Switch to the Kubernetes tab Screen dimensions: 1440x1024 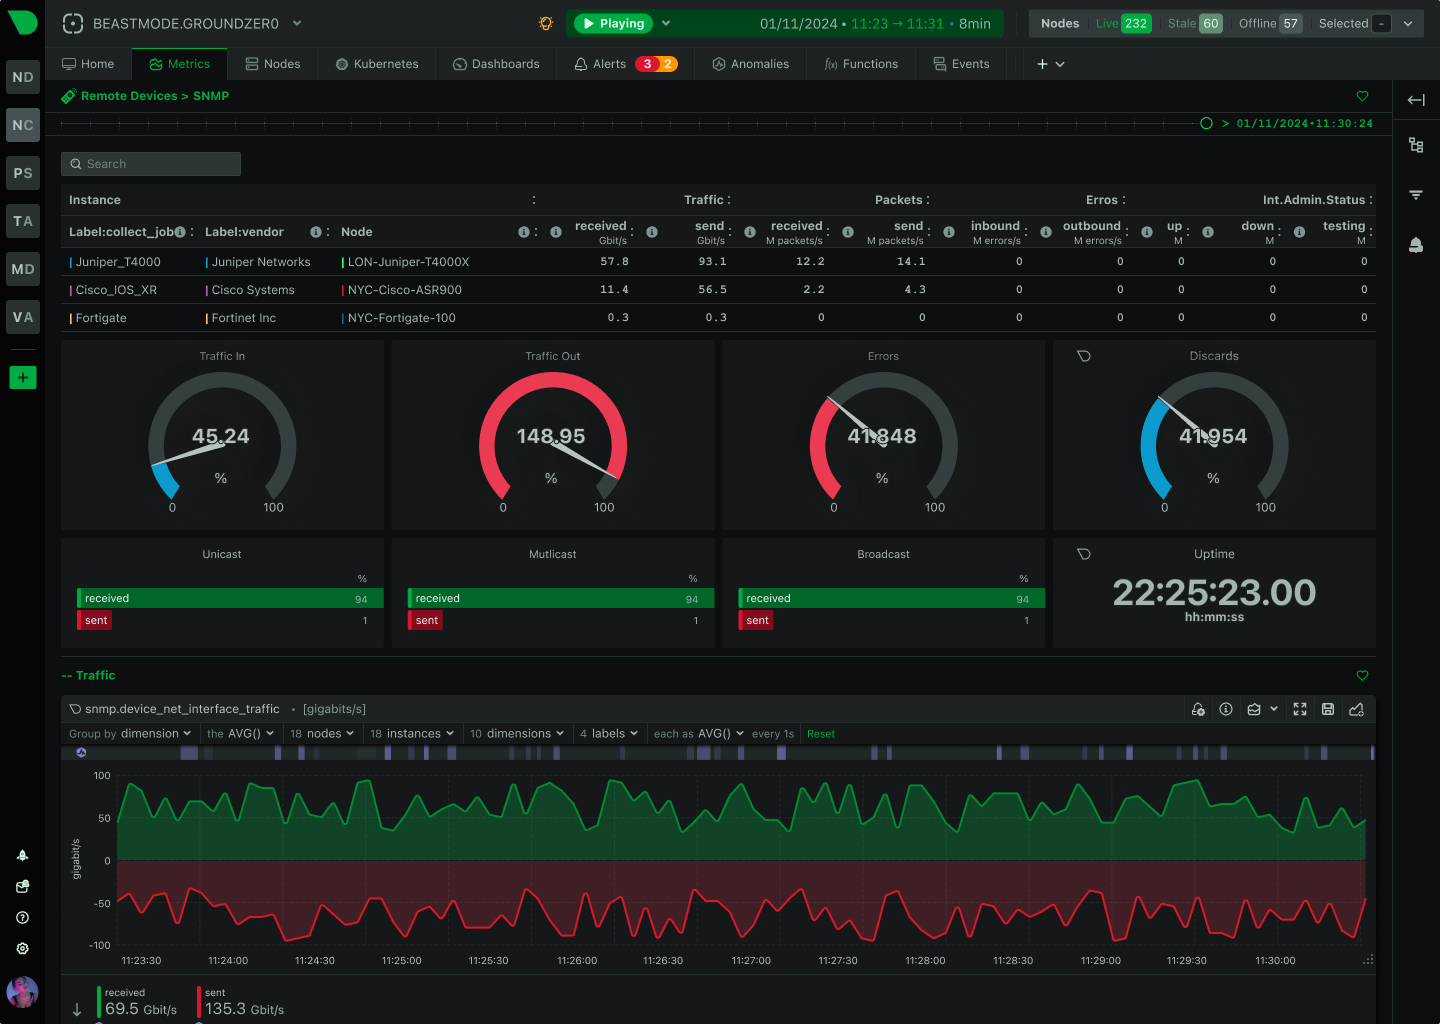point(376,63)
